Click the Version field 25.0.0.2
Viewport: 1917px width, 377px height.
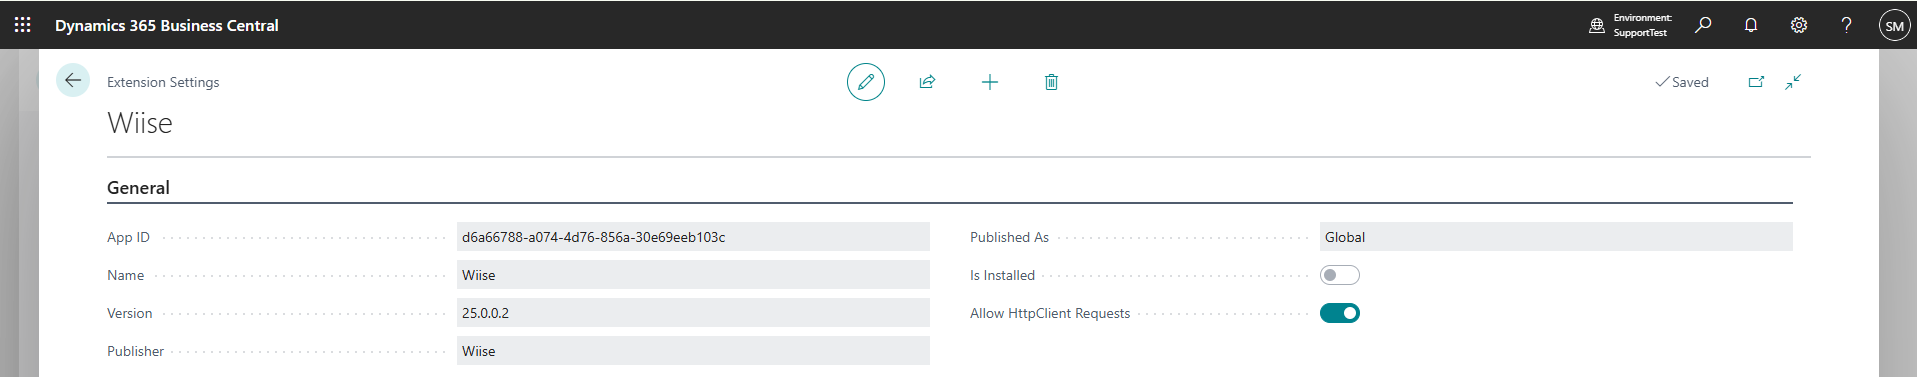pos(693,313)
